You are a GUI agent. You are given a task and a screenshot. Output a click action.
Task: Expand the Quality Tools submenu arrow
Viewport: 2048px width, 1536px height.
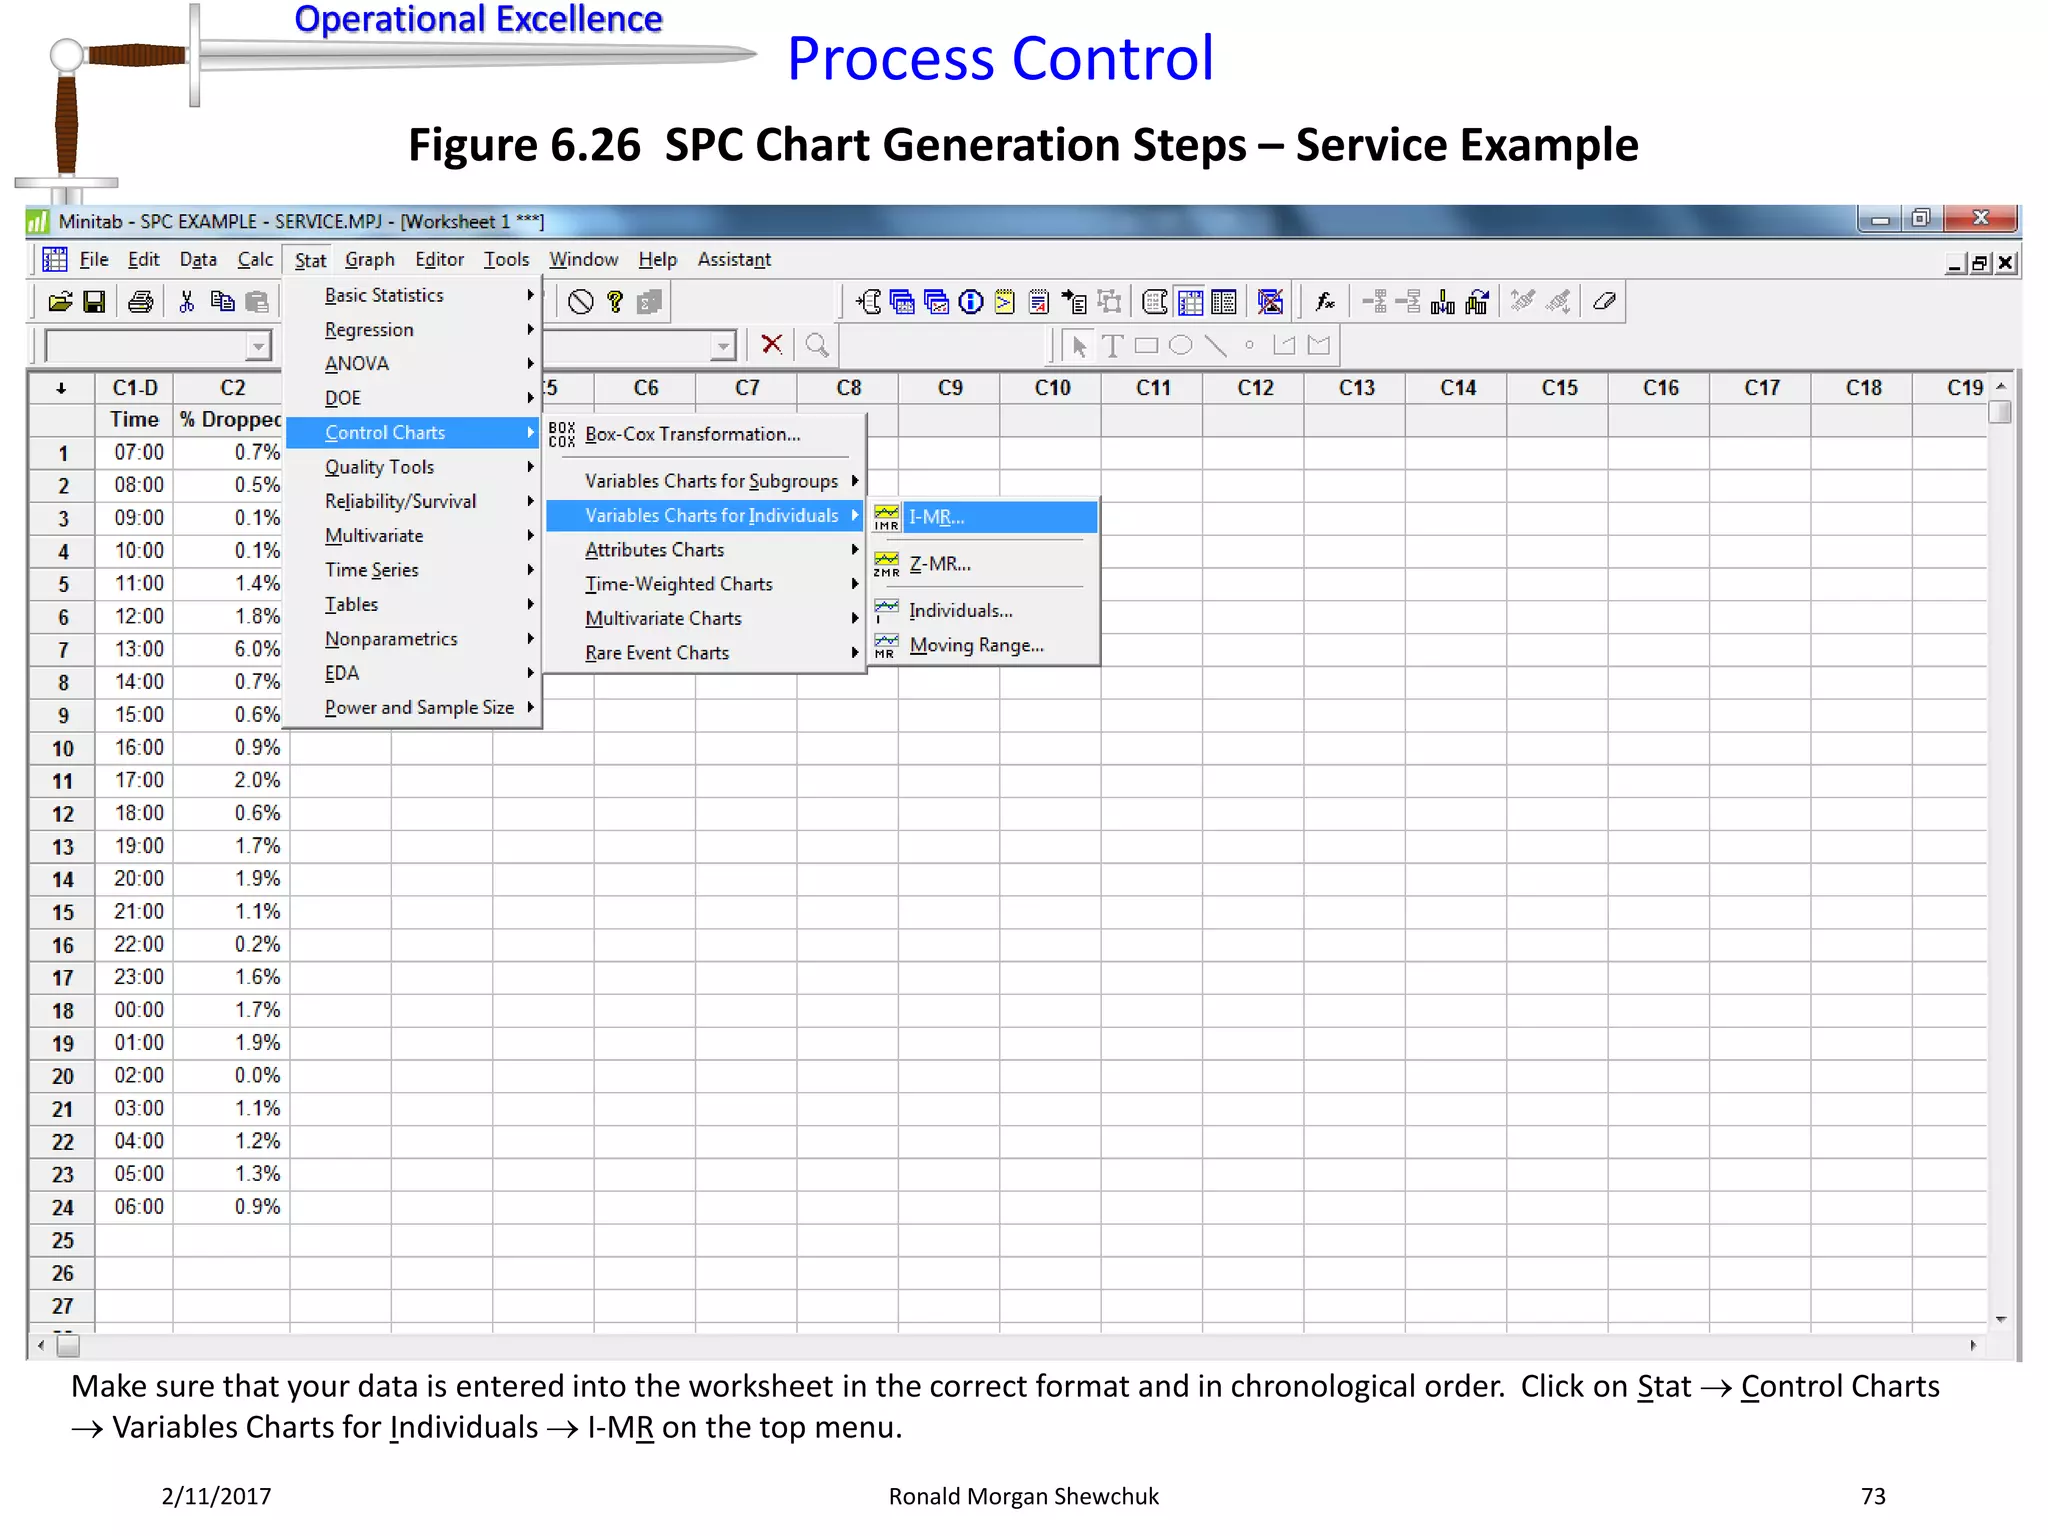point(530,467)
